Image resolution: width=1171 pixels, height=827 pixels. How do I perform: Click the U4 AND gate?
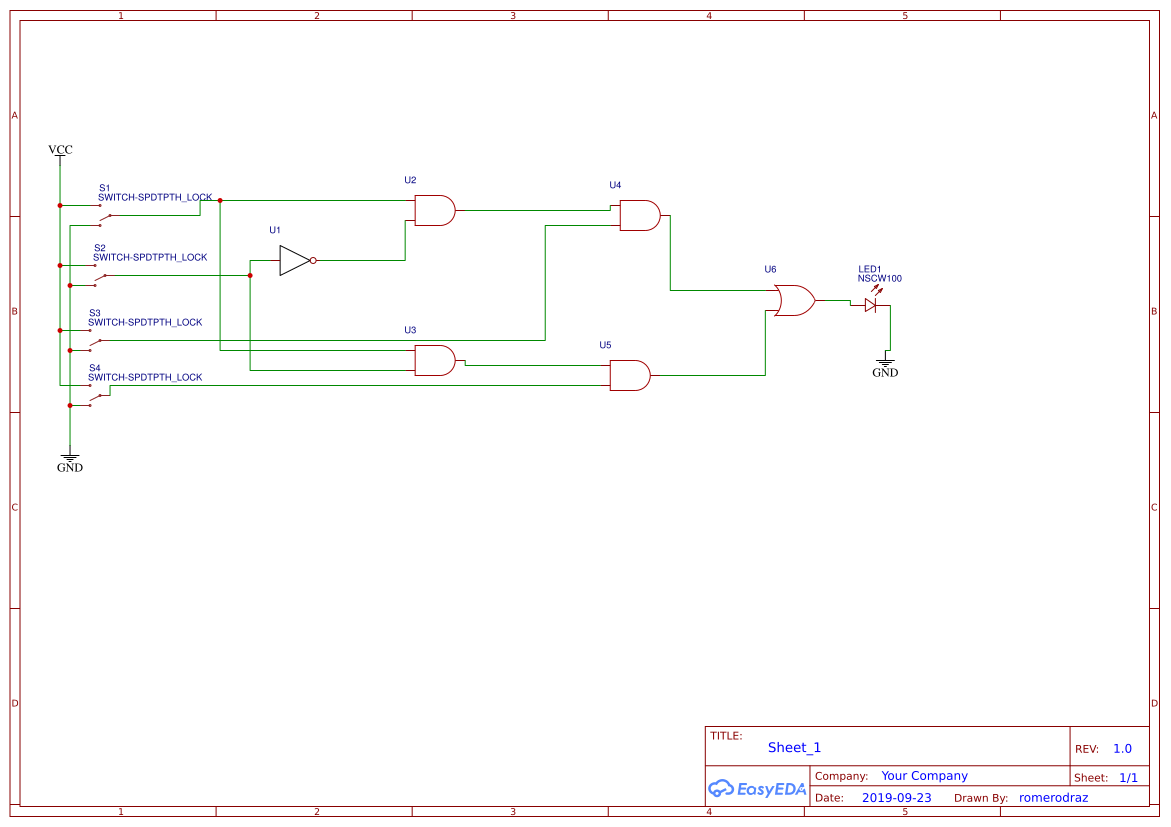[640, 215]
